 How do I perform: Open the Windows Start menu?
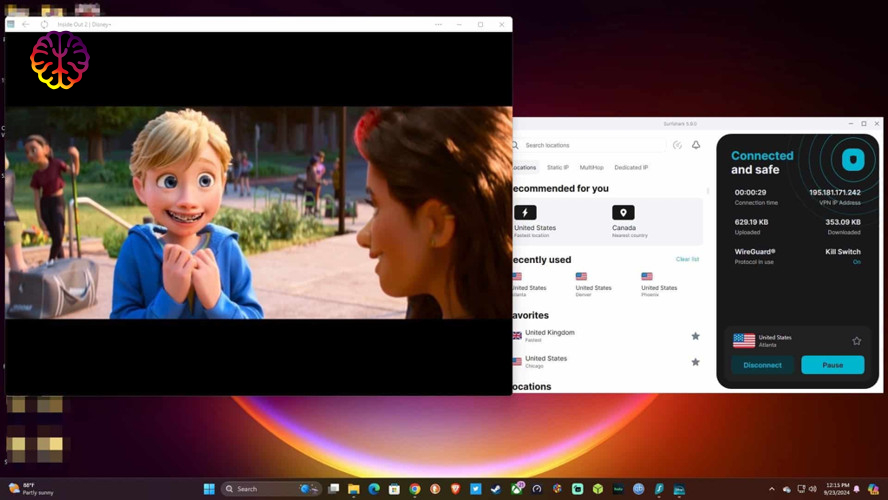coord(209,489)
